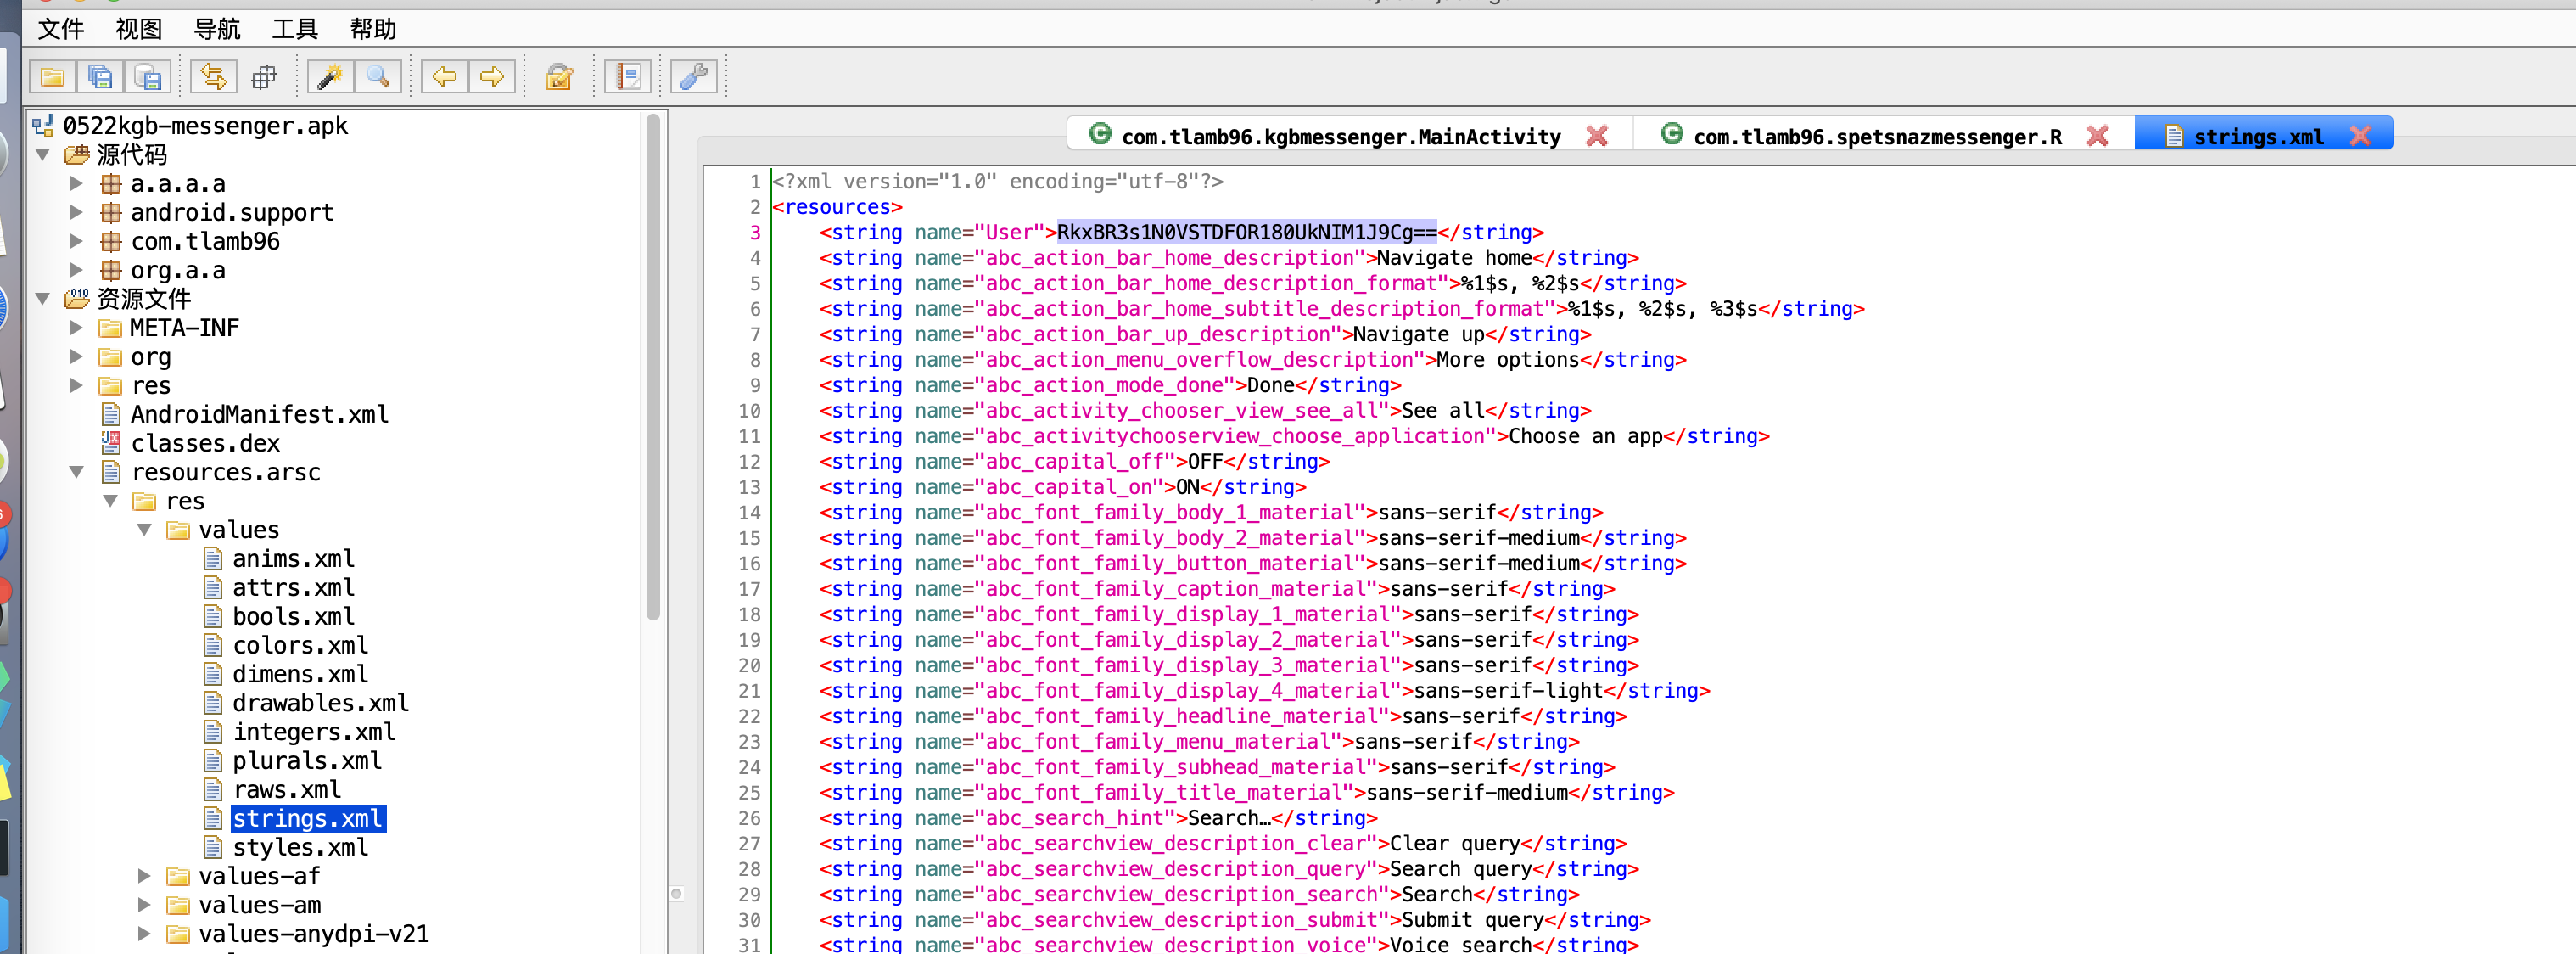Click the Save all icon

pos(100,77)
